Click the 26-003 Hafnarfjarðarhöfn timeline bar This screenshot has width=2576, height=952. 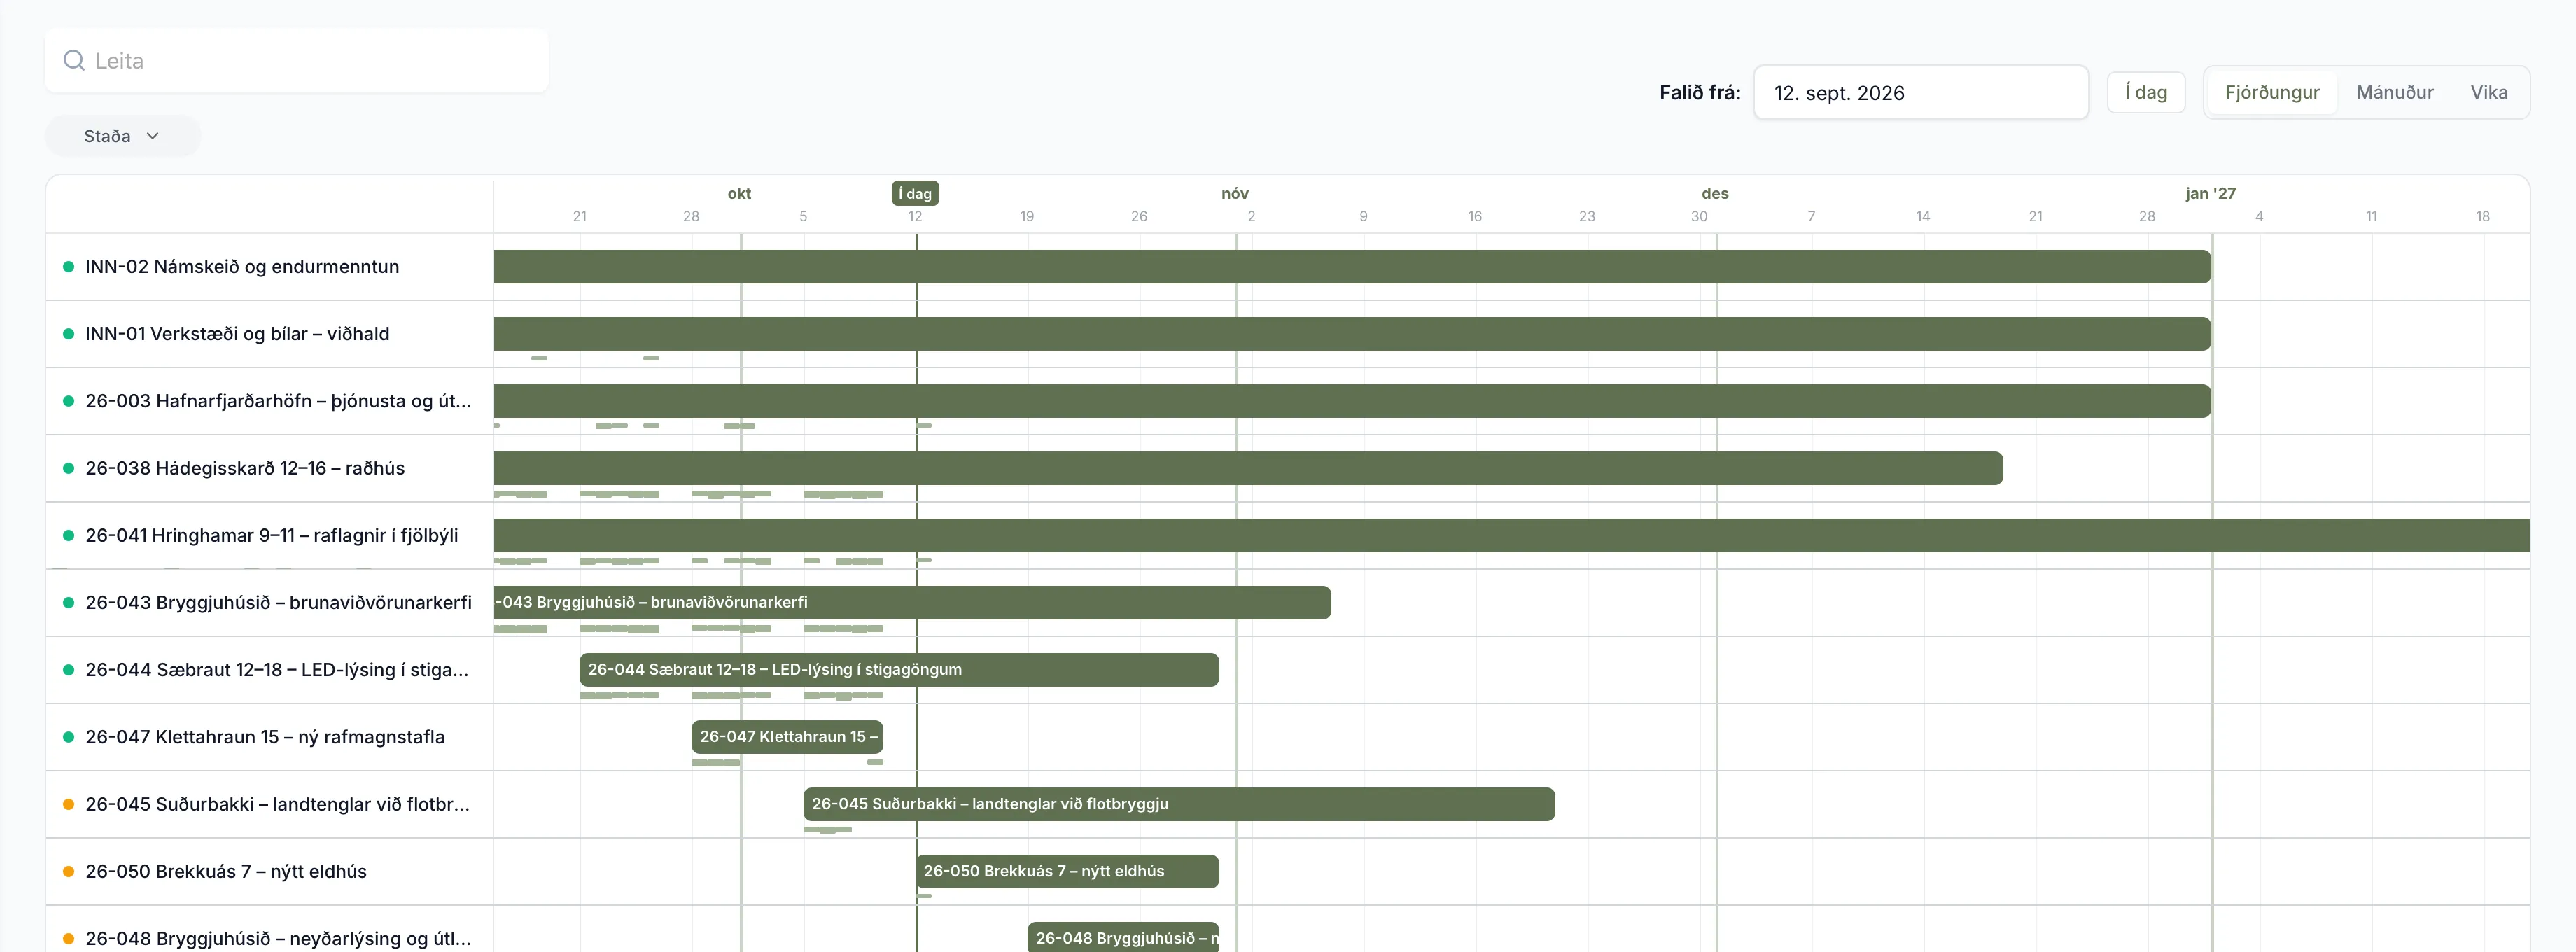(1352, 401)
